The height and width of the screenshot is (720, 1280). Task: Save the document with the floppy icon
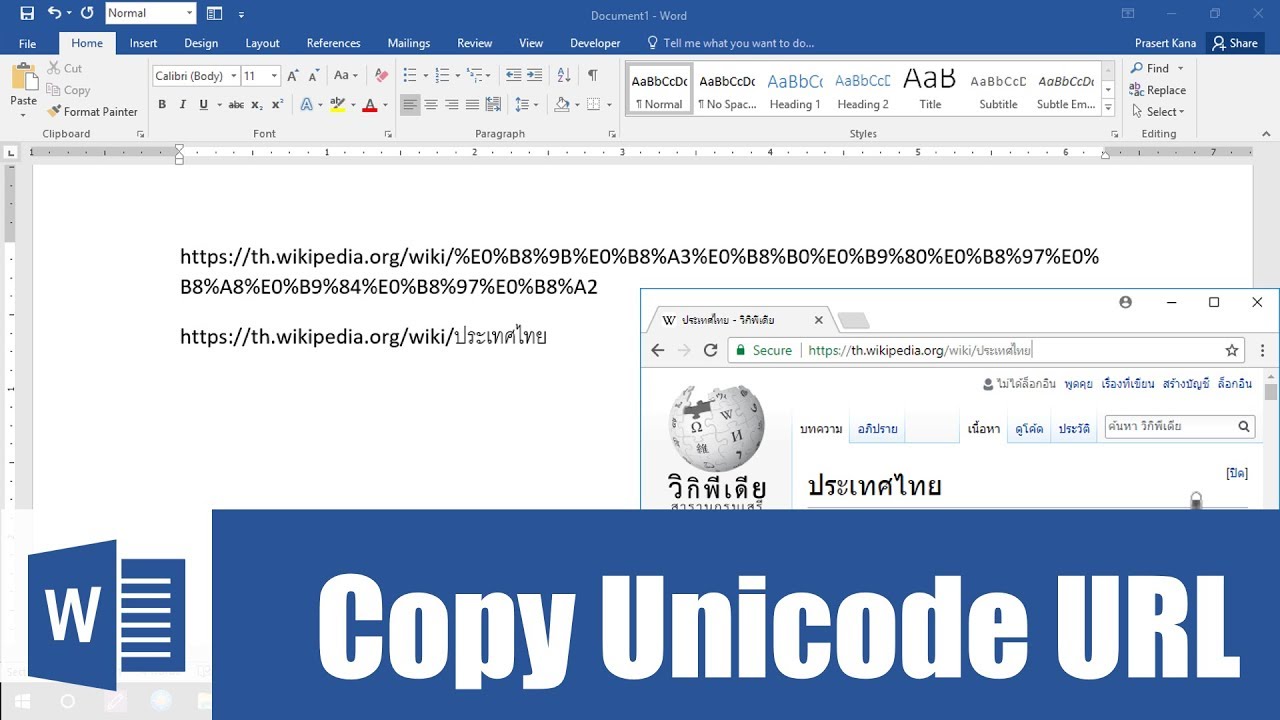(x=27, y=13)
